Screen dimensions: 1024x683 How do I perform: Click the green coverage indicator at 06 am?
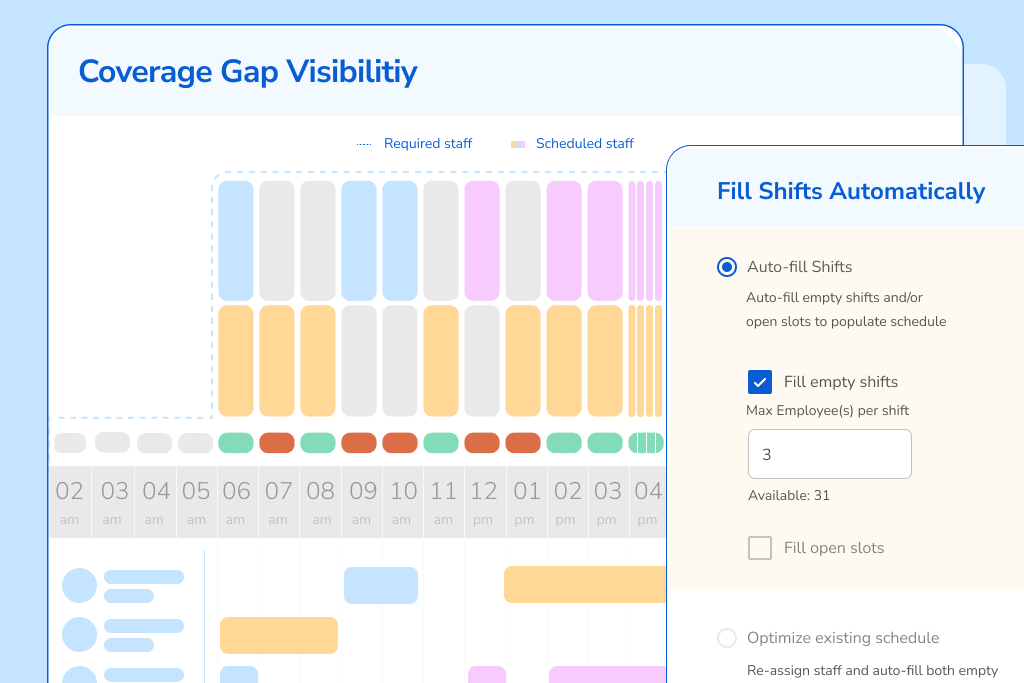(236, 442)
